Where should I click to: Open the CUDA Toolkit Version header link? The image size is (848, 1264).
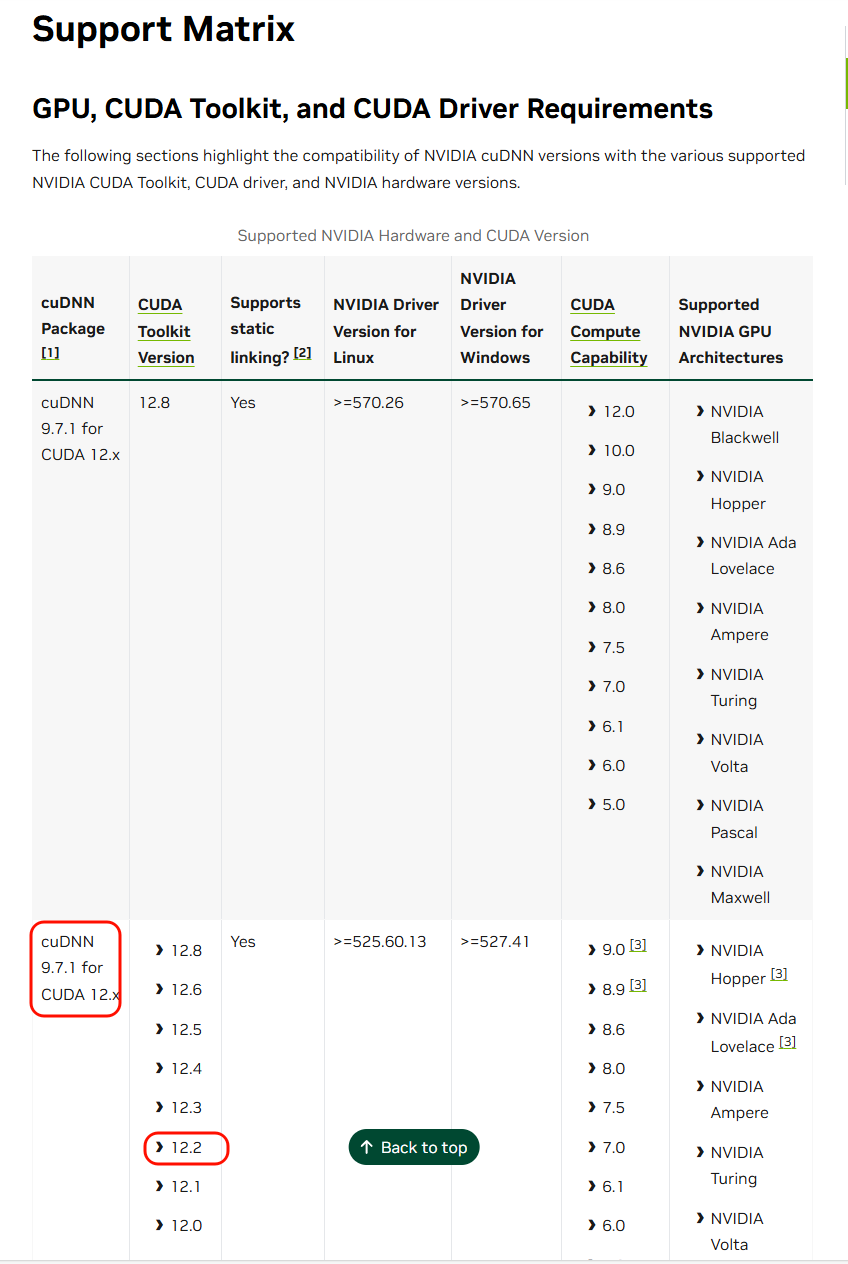click(165, 331)
